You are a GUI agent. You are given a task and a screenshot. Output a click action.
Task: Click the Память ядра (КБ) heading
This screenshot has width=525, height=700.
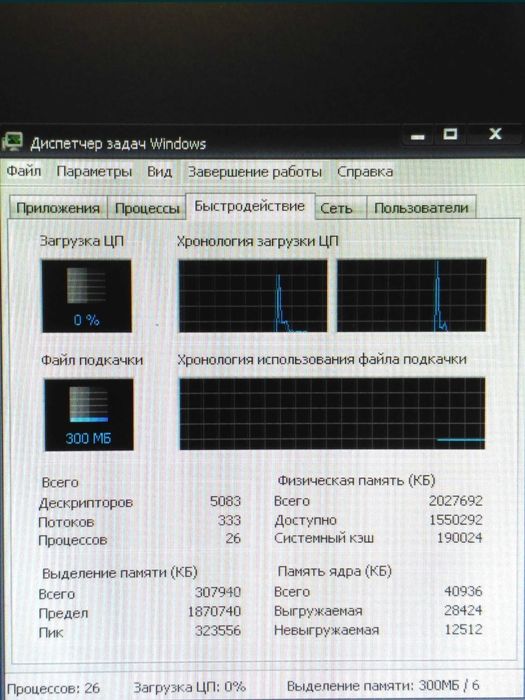pyautogui.click(x=334, y=571)
